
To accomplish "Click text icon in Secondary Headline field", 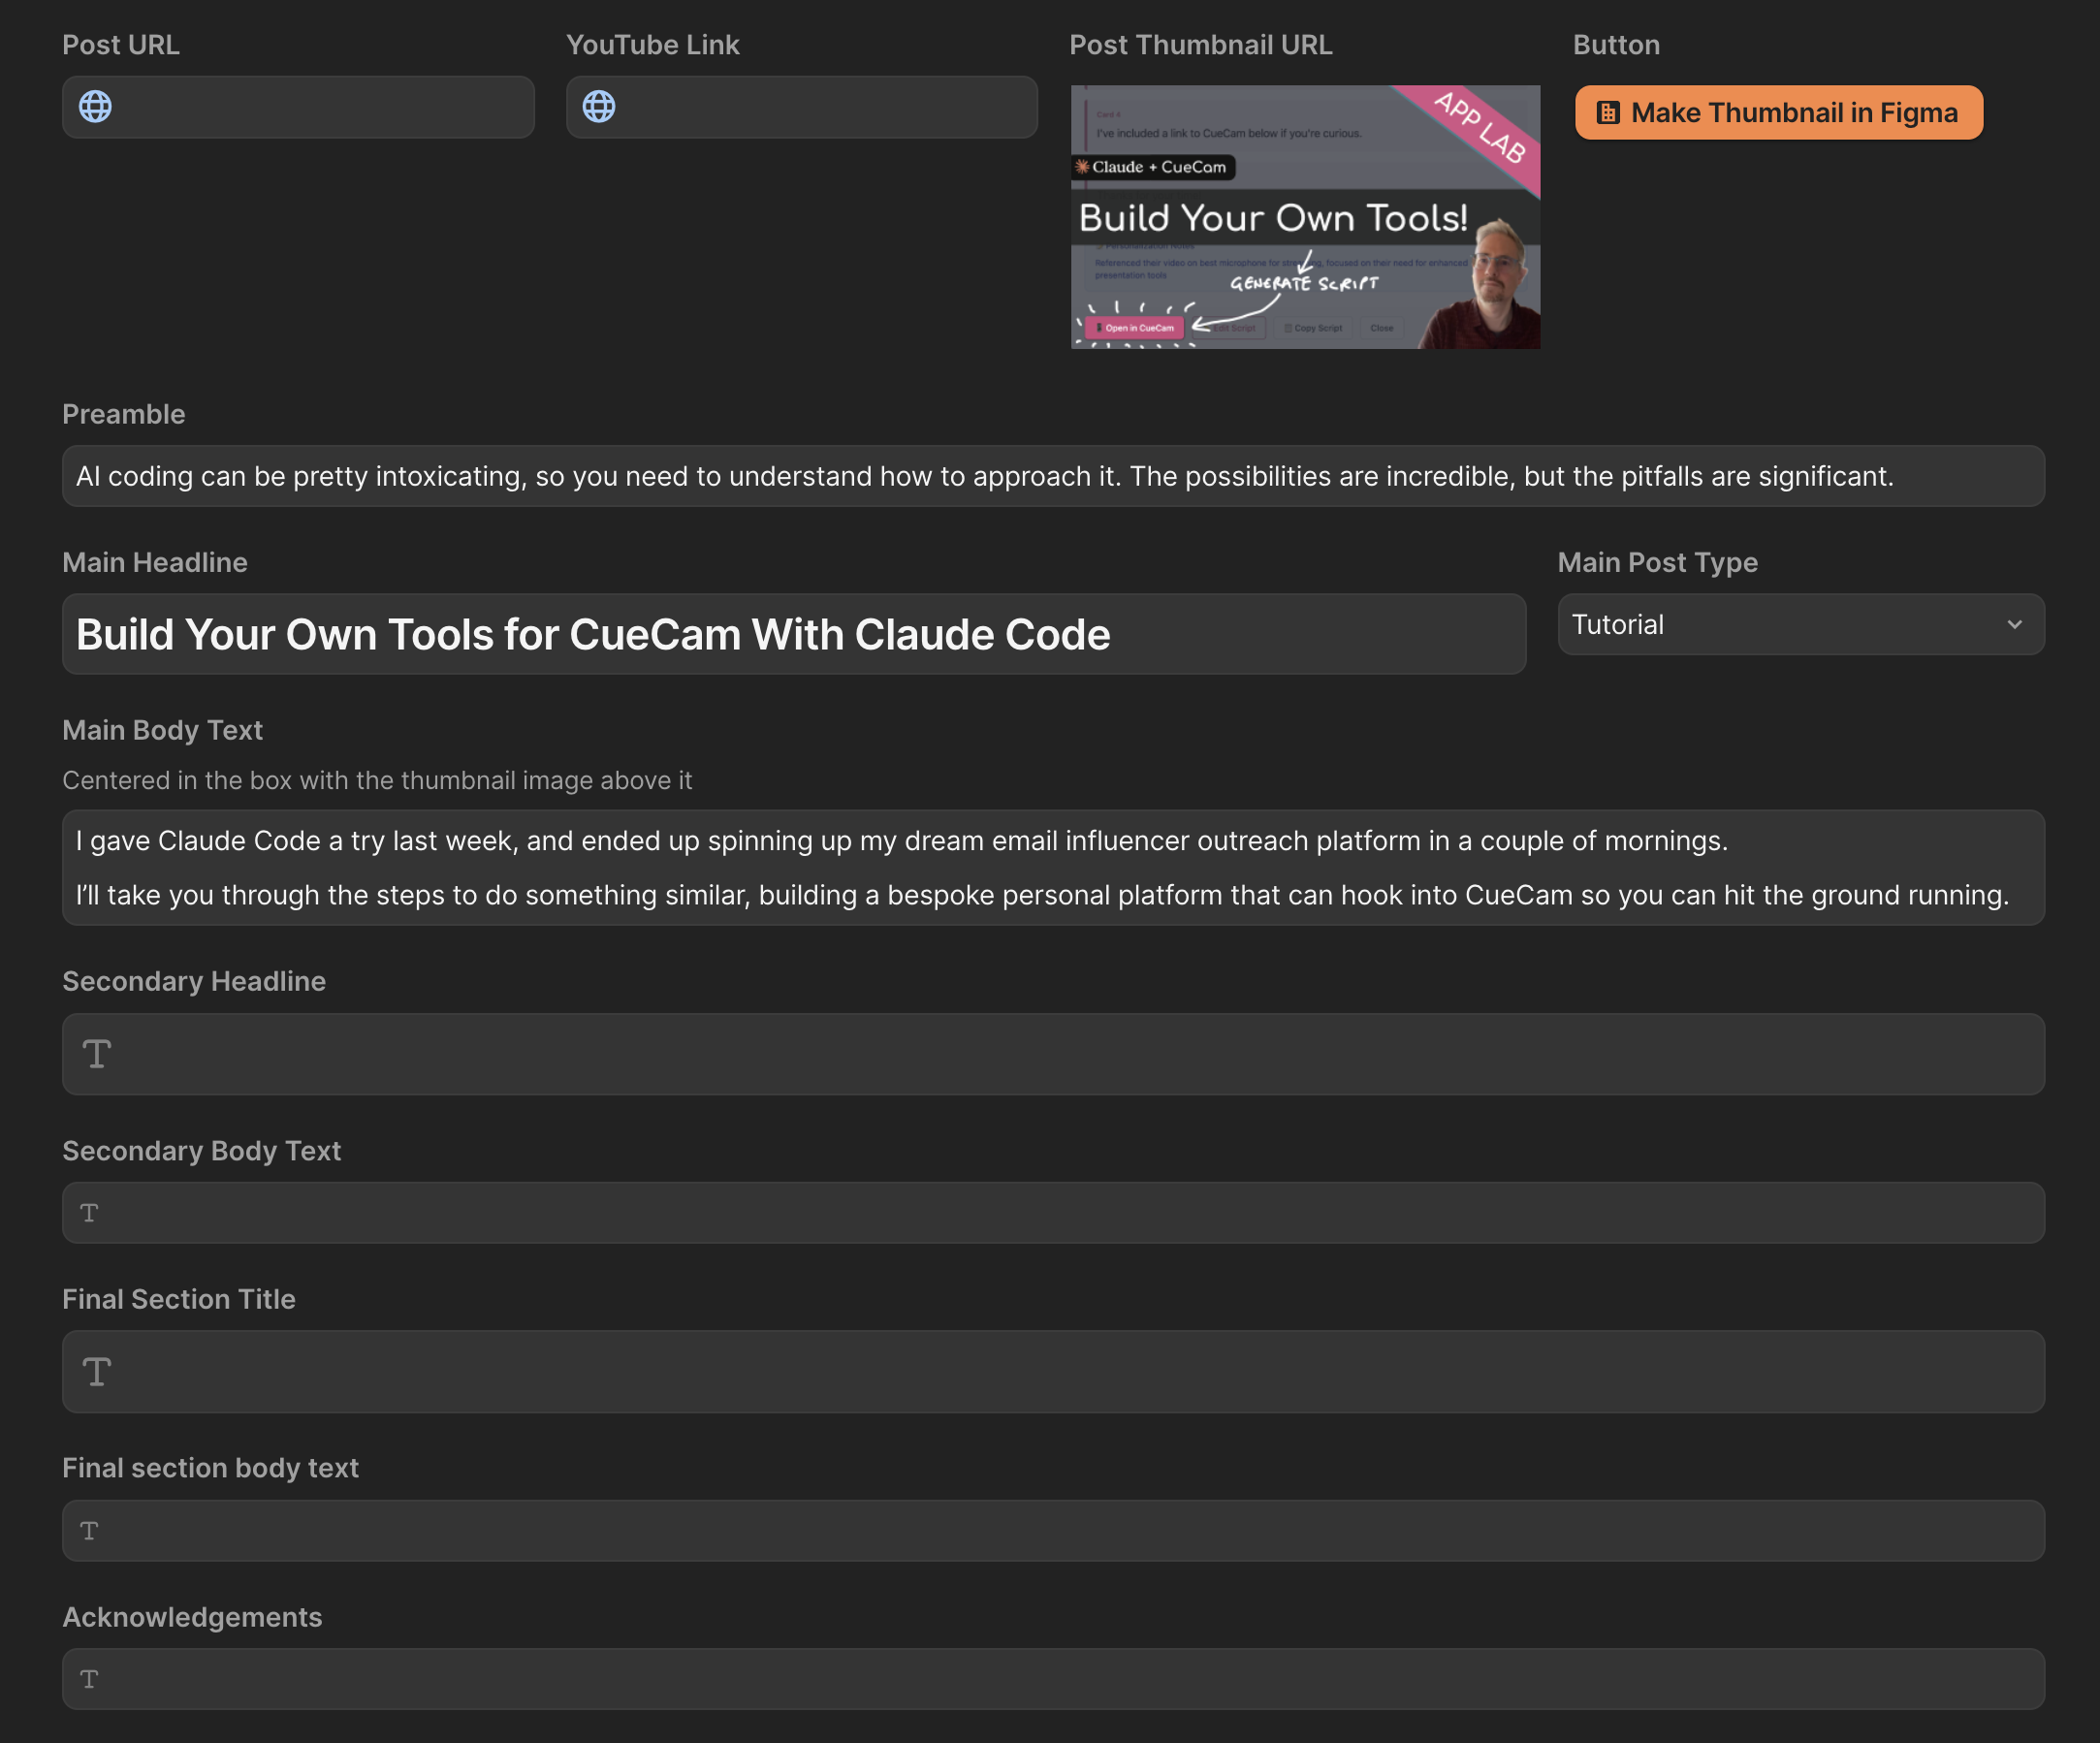I will coord(97,1054).
